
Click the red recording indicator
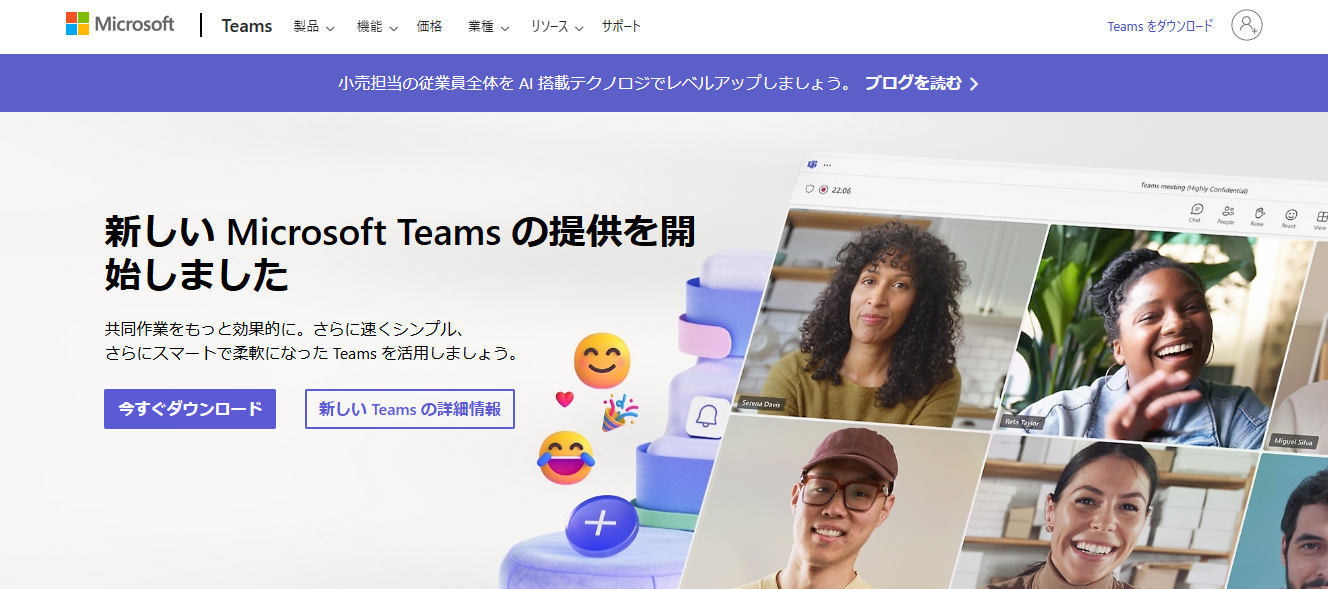824,190
